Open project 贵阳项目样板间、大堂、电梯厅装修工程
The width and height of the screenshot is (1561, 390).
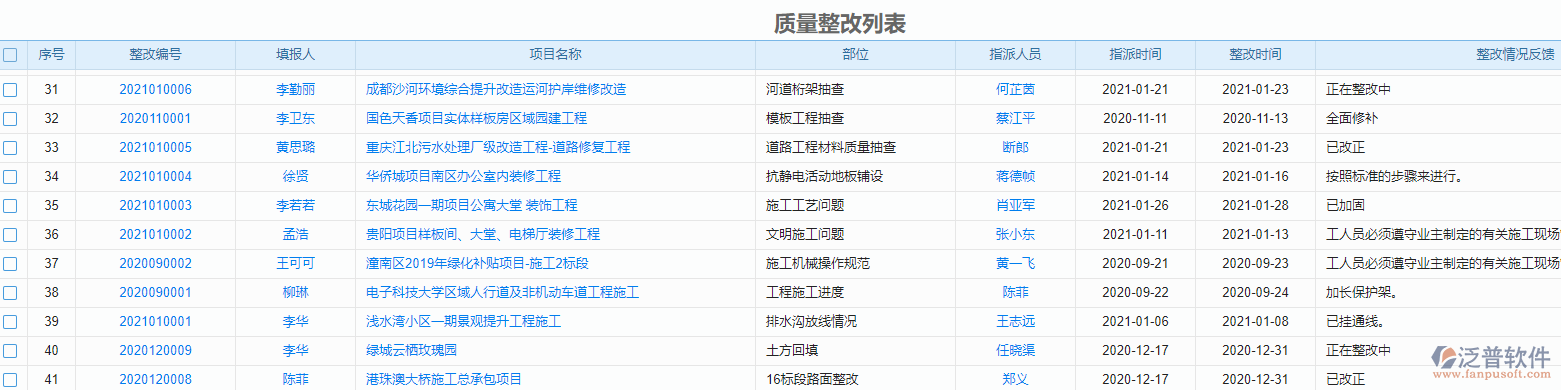tap(483, 235)
